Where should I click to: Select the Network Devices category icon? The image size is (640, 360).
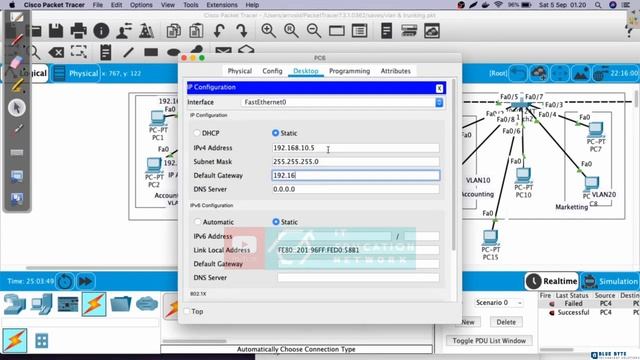pos(15,304)
